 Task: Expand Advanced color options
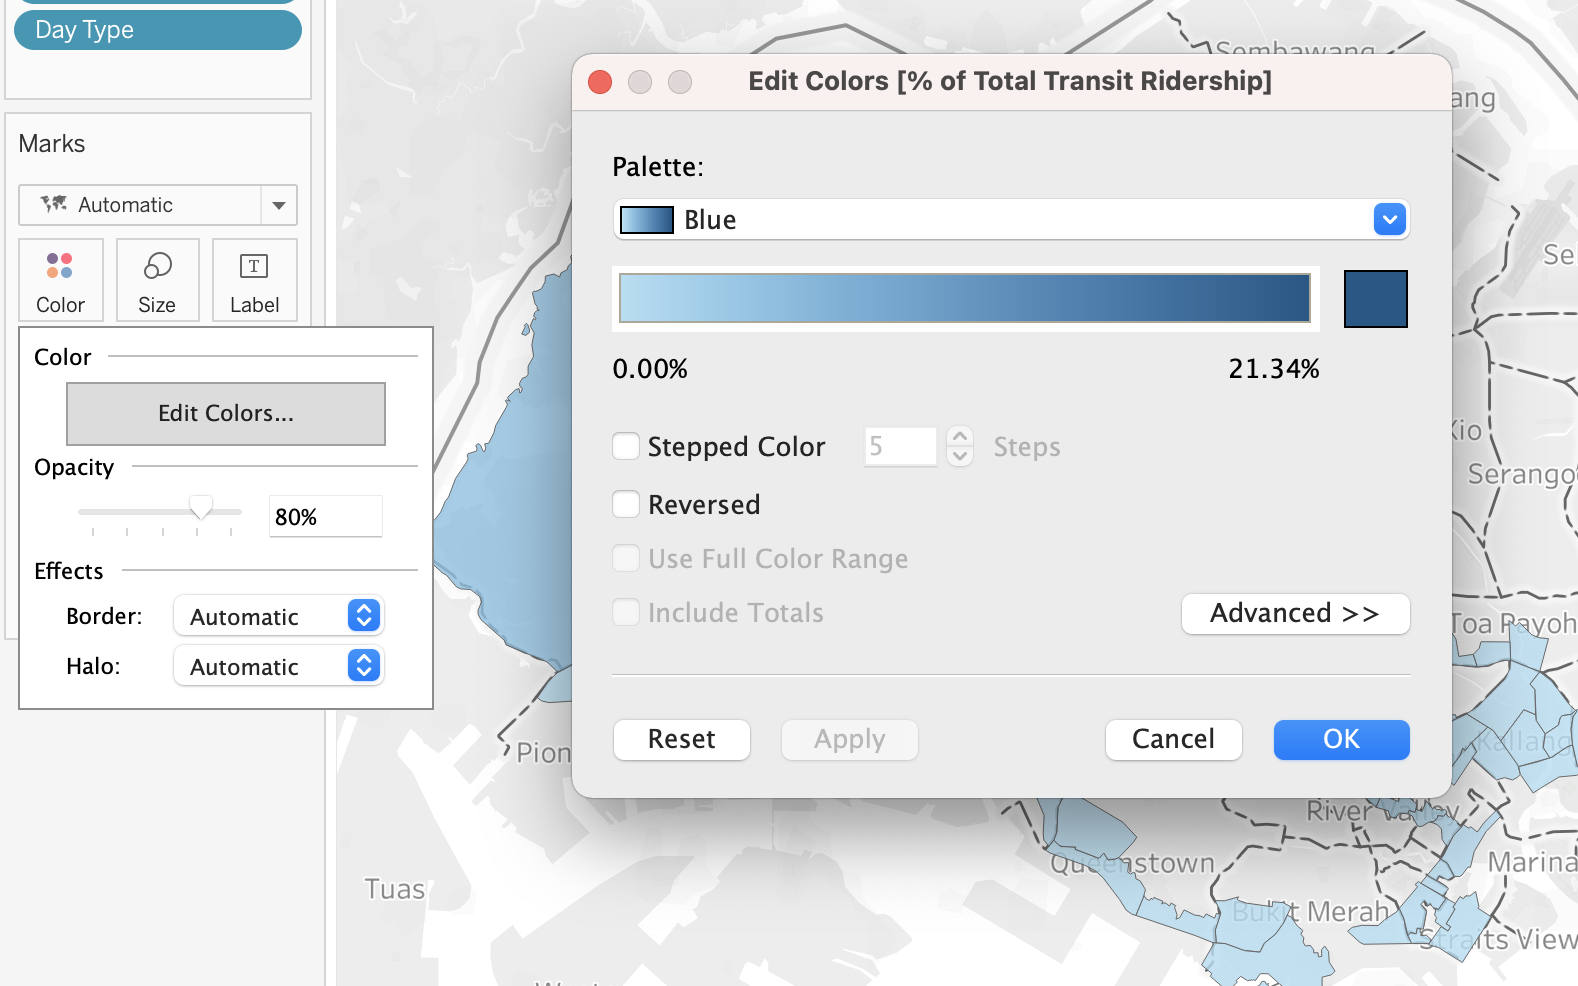[1295, 613]
